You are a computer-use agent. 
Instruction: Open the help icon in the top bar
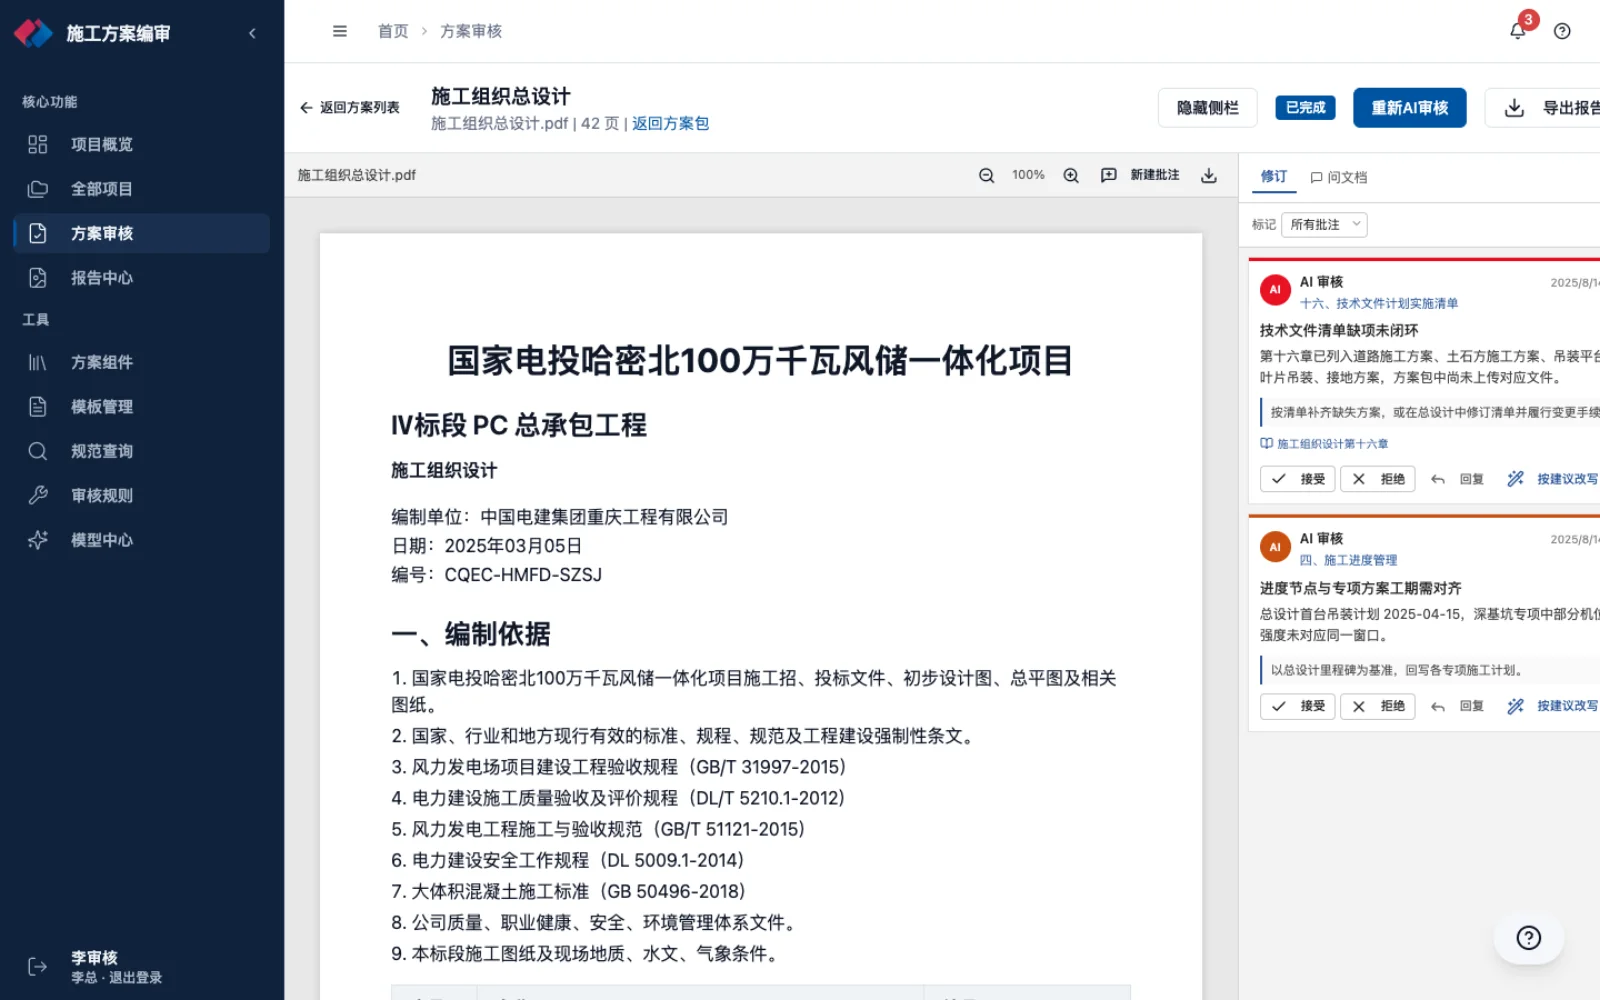coord(1562,31)
